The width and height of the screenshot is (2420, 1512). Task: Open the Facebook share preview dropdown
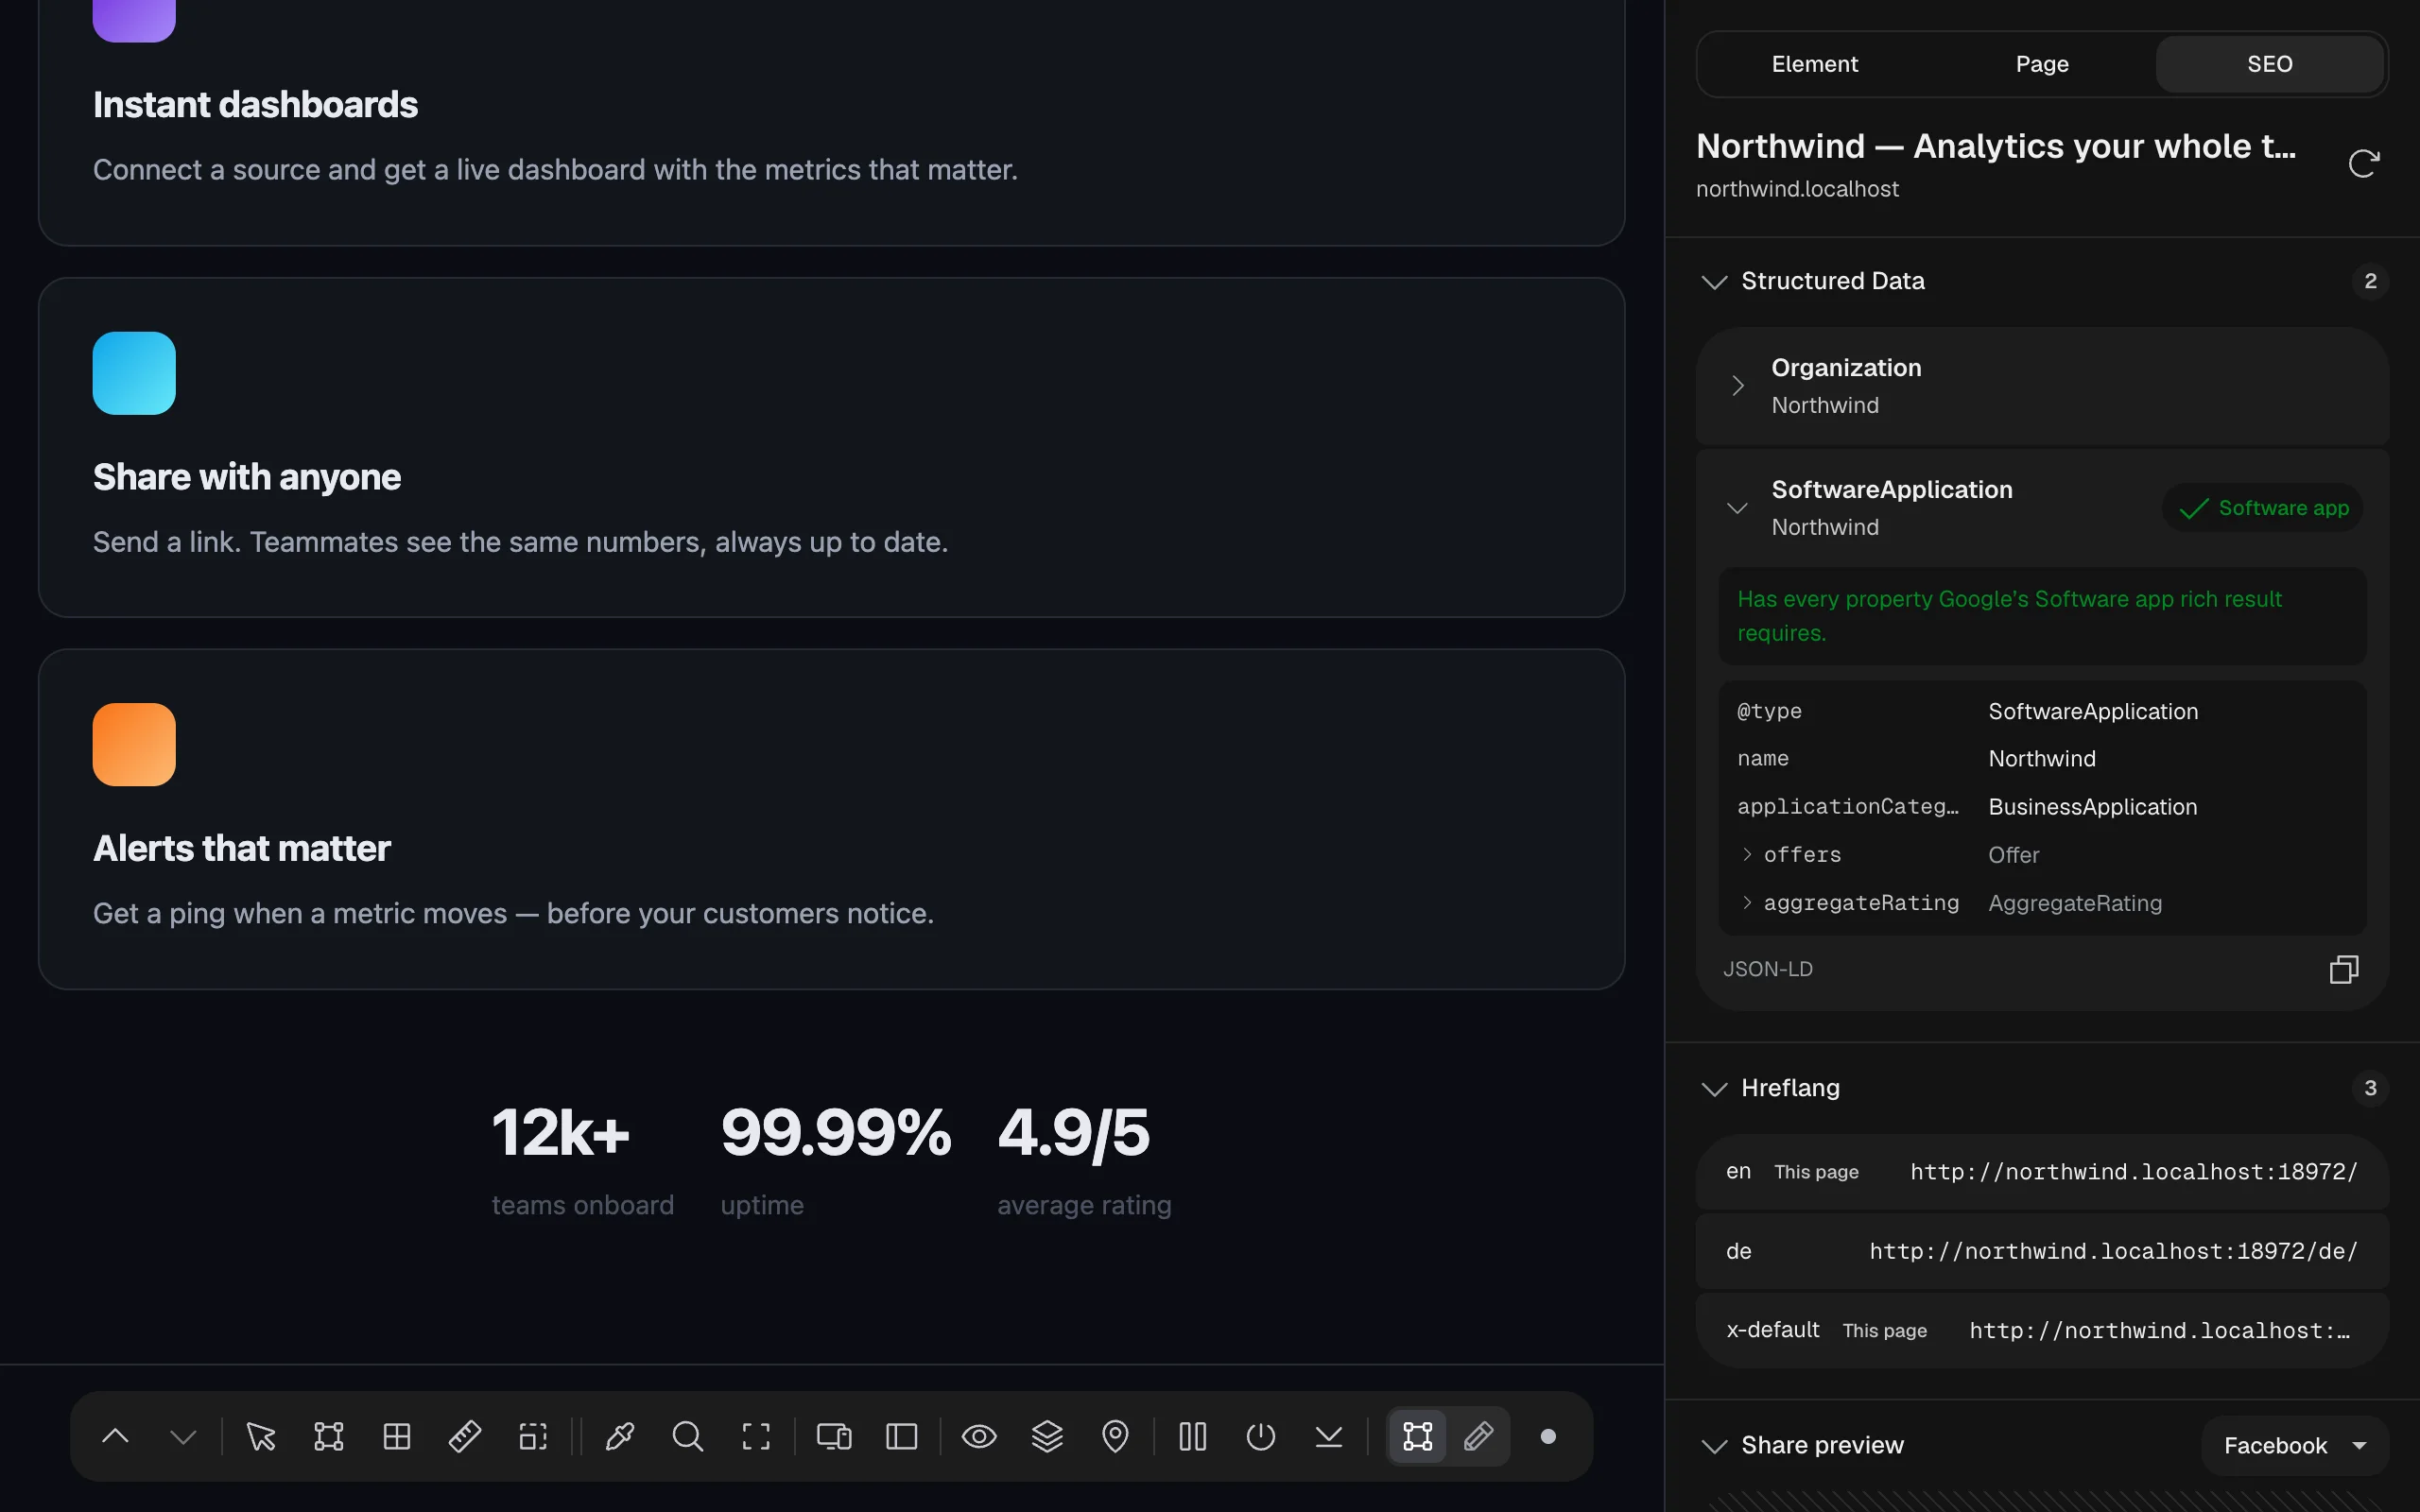click(x=2295, y=1446)
